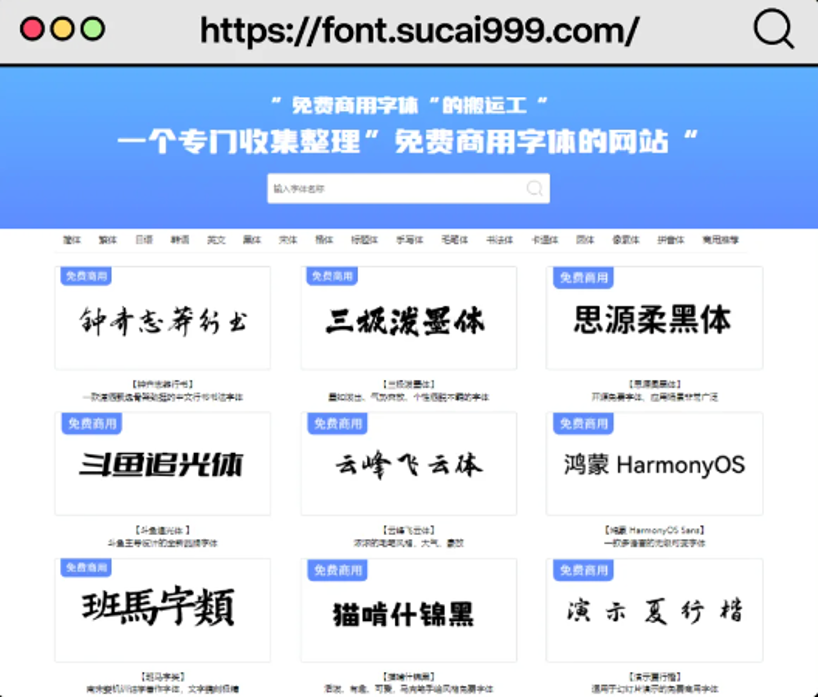Choose the 圆体 category

tap(585, 240)
